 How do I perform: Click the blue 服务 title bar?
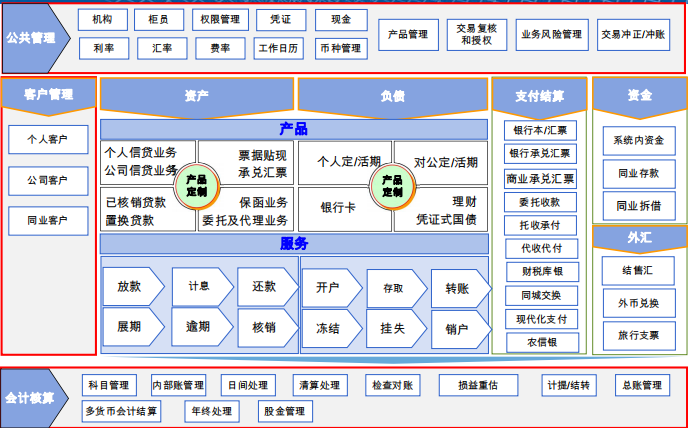[294, 244]
